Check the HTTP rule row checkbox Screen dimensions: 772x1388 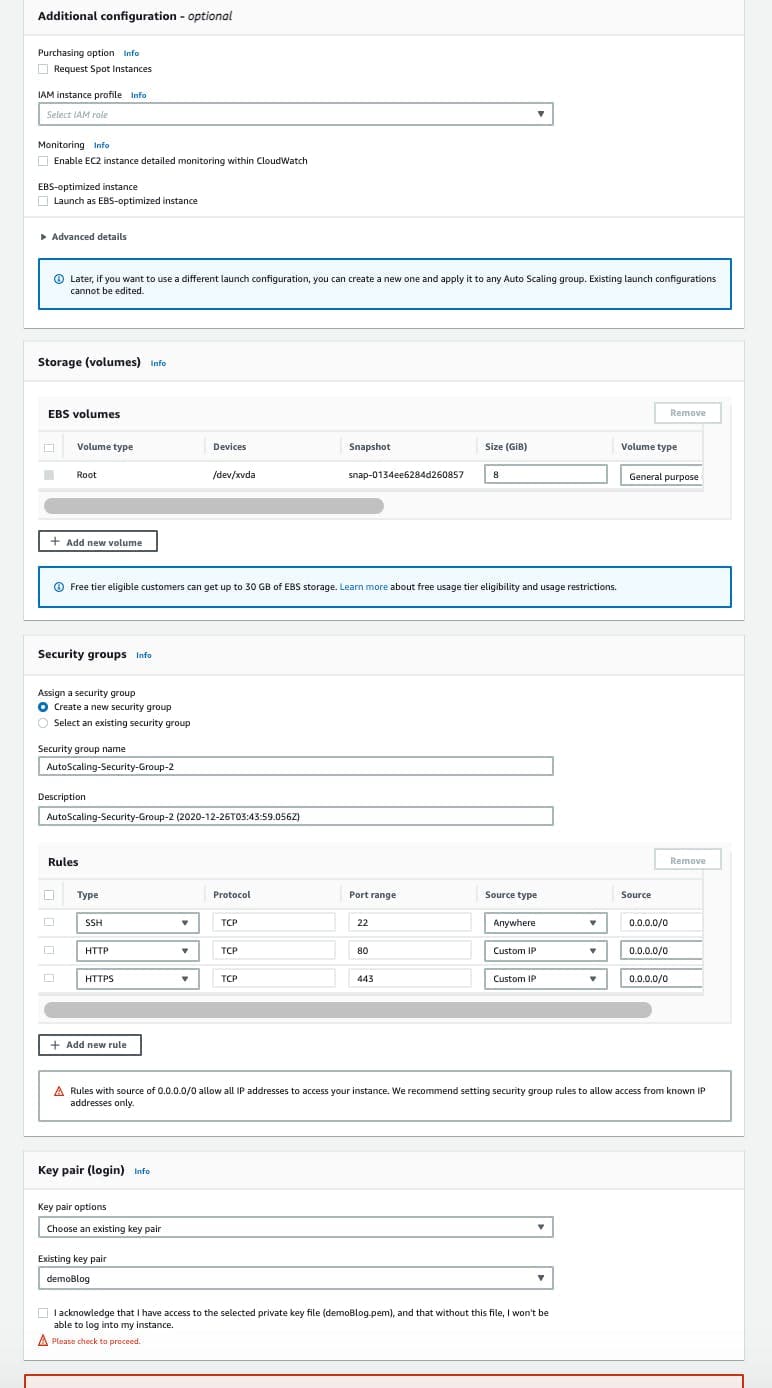click(x=49, y=950)
